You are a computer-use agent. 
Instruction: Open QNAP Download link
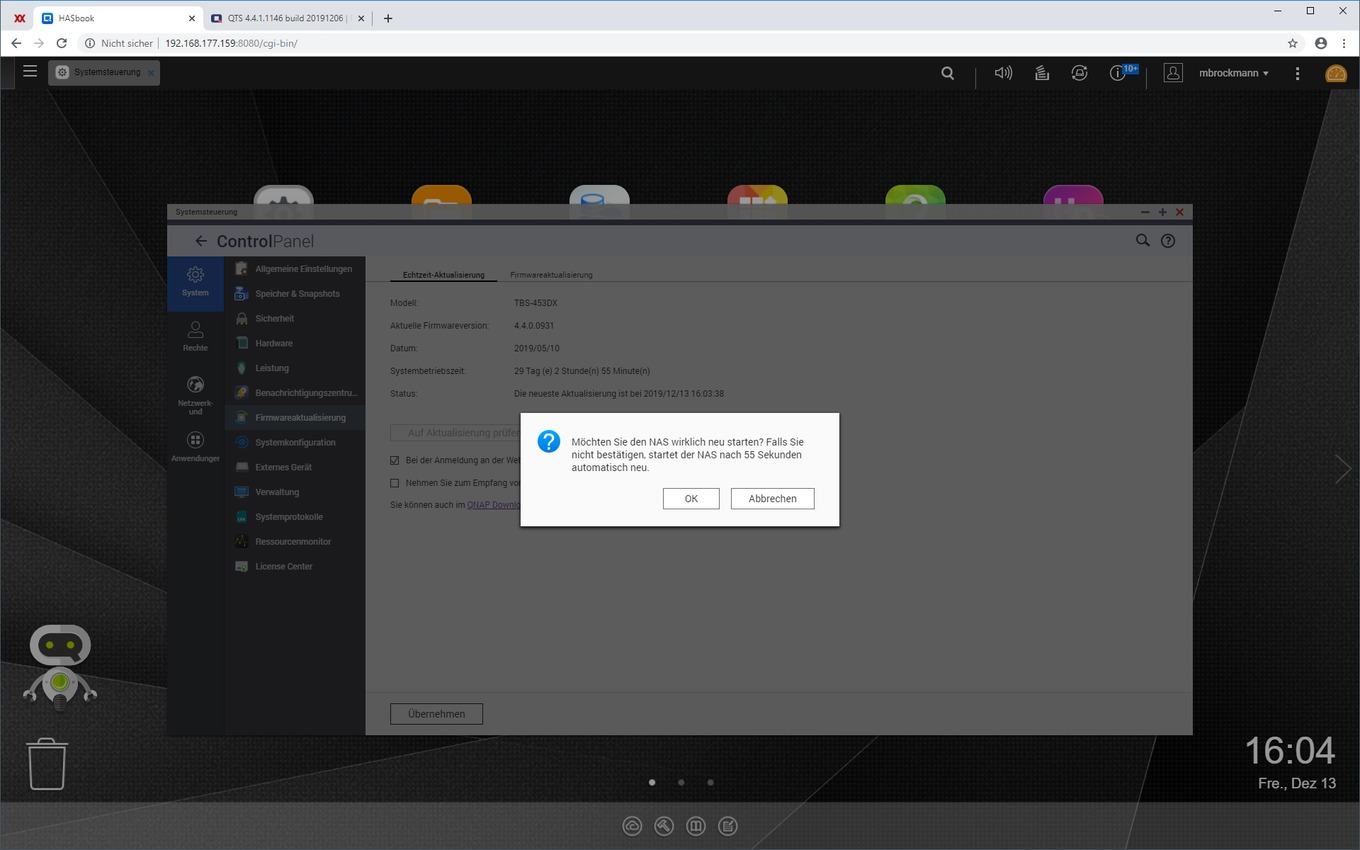click(494, 505)
